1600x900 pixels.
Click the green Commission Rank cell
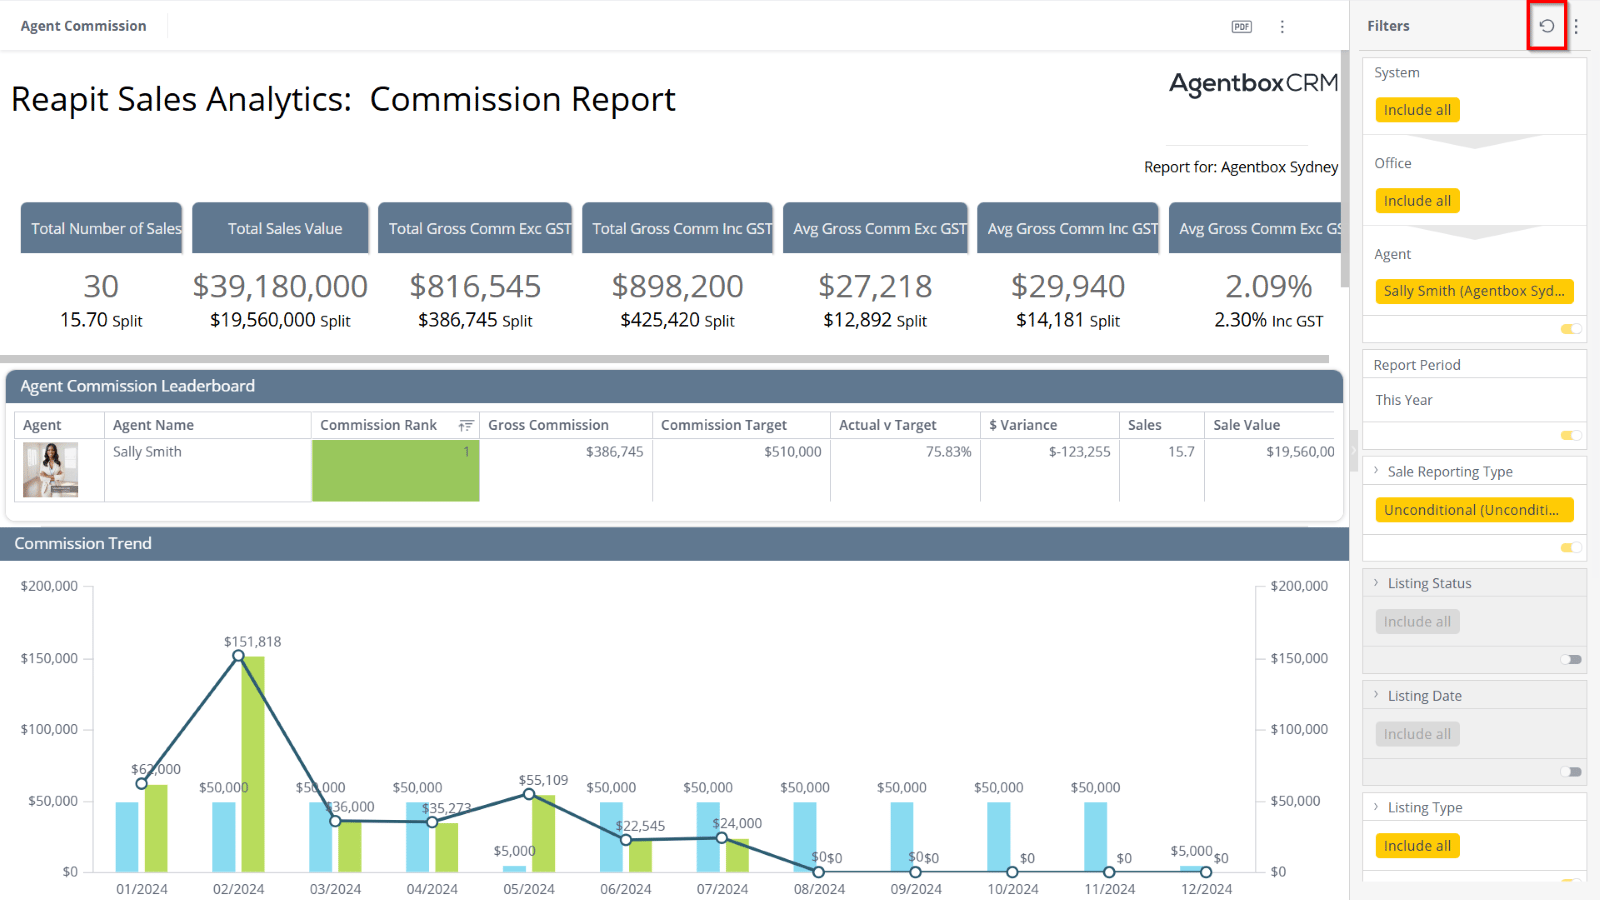(x=396, y=470)
